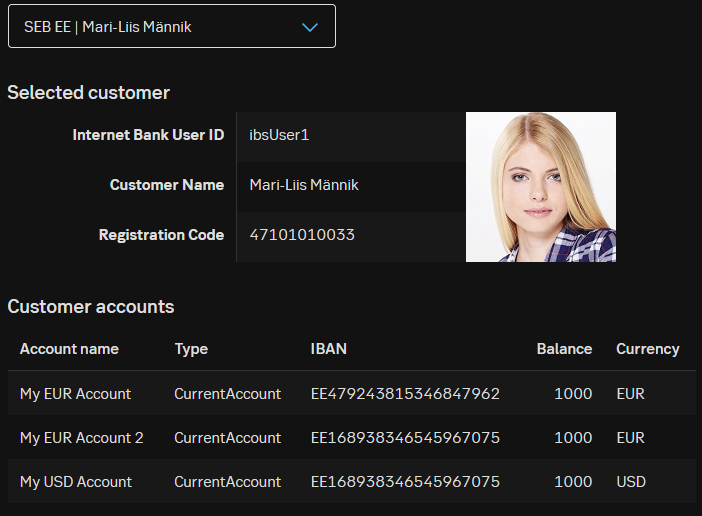This screenshot has height=516, width=702.
Task: Click the Type column header
Action: tap(191, 349)
